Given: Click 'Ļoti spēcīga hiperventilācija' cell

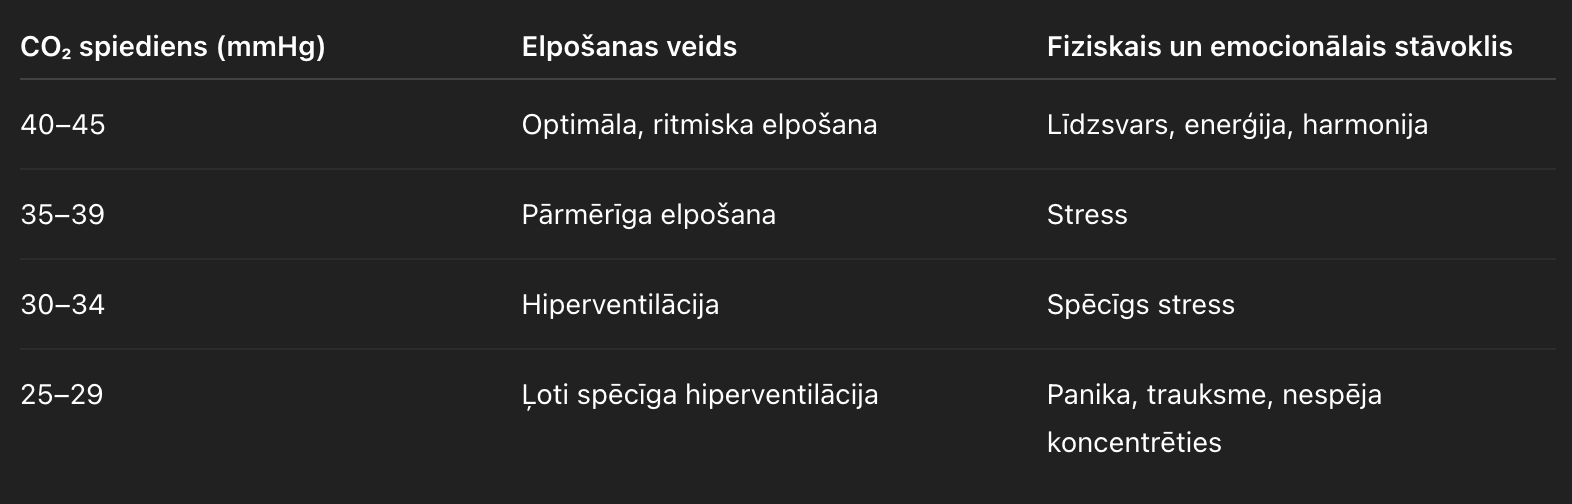Looking at the screenshot, I should [700, 395].
